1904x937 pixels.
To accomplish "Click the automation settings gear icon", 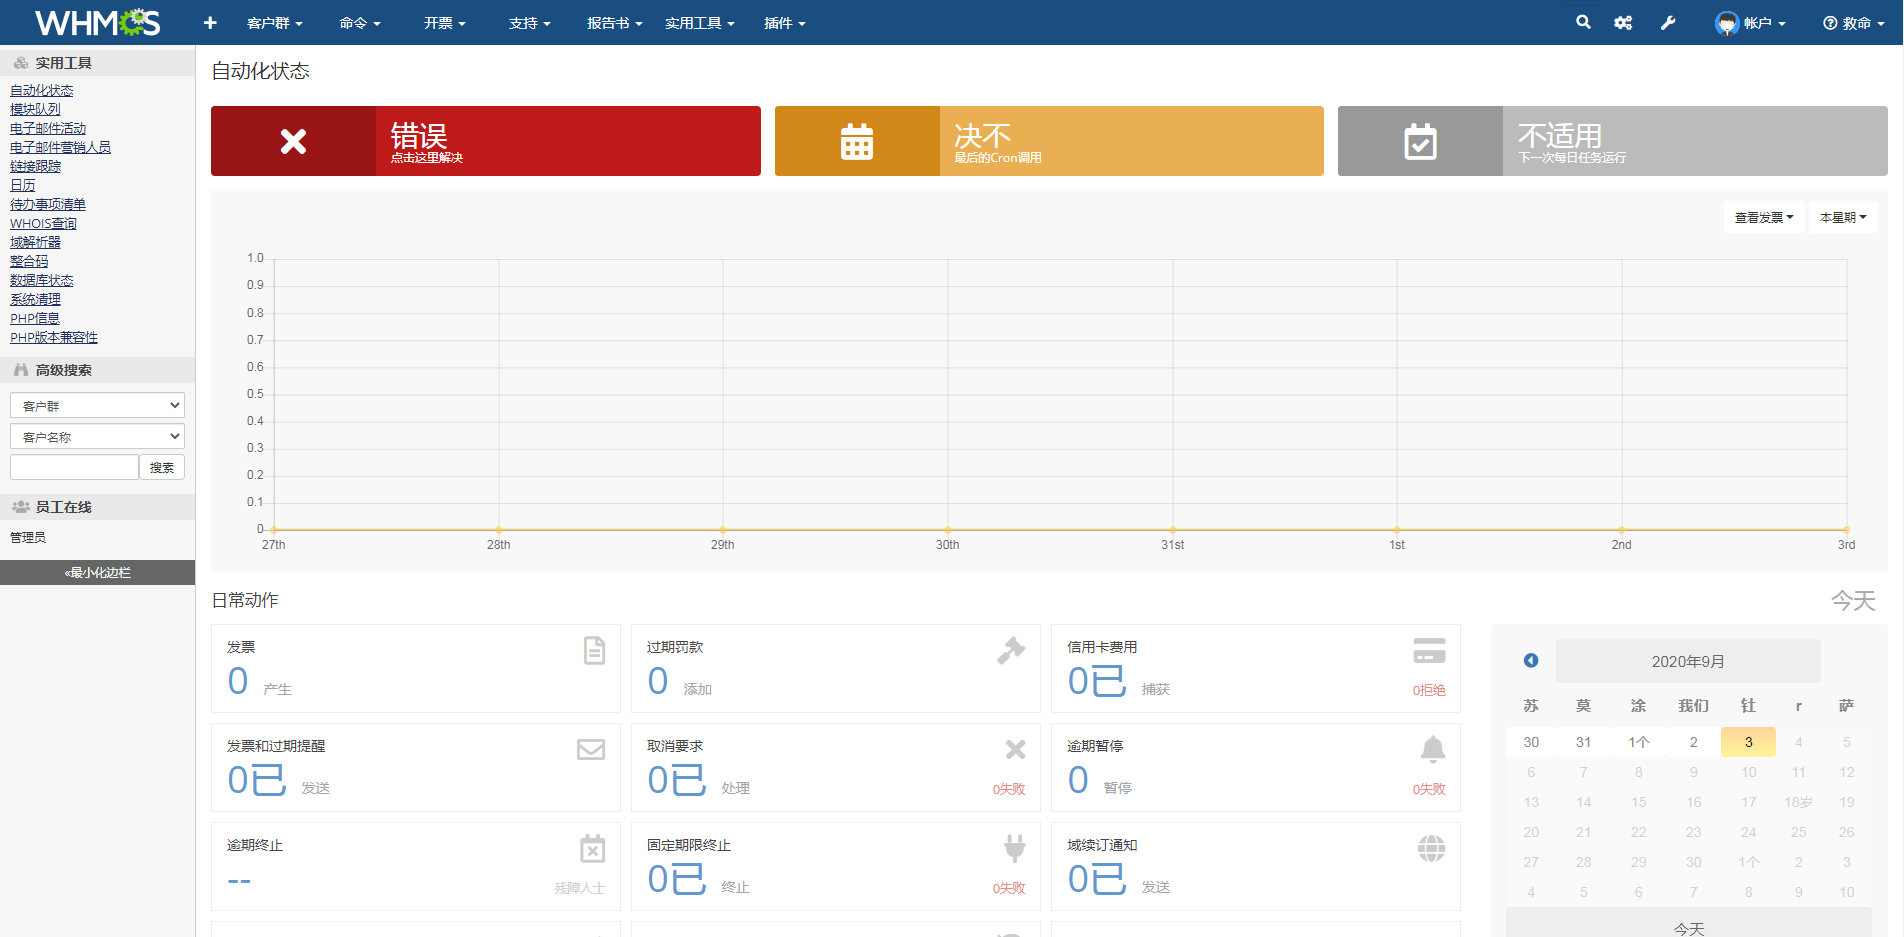I will (1623, 22).
